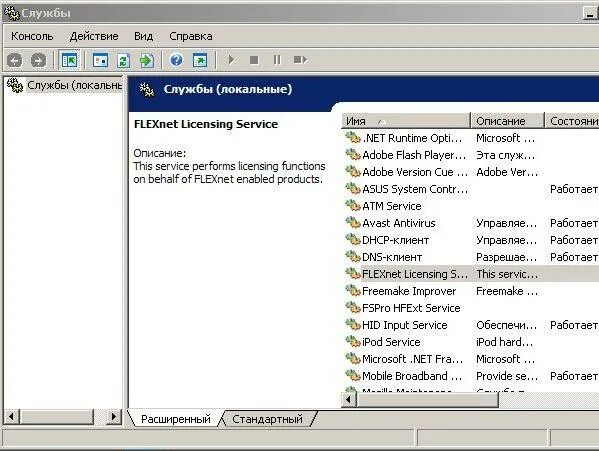Select the Avast Antivirus service name

click(x=399, y=223)
